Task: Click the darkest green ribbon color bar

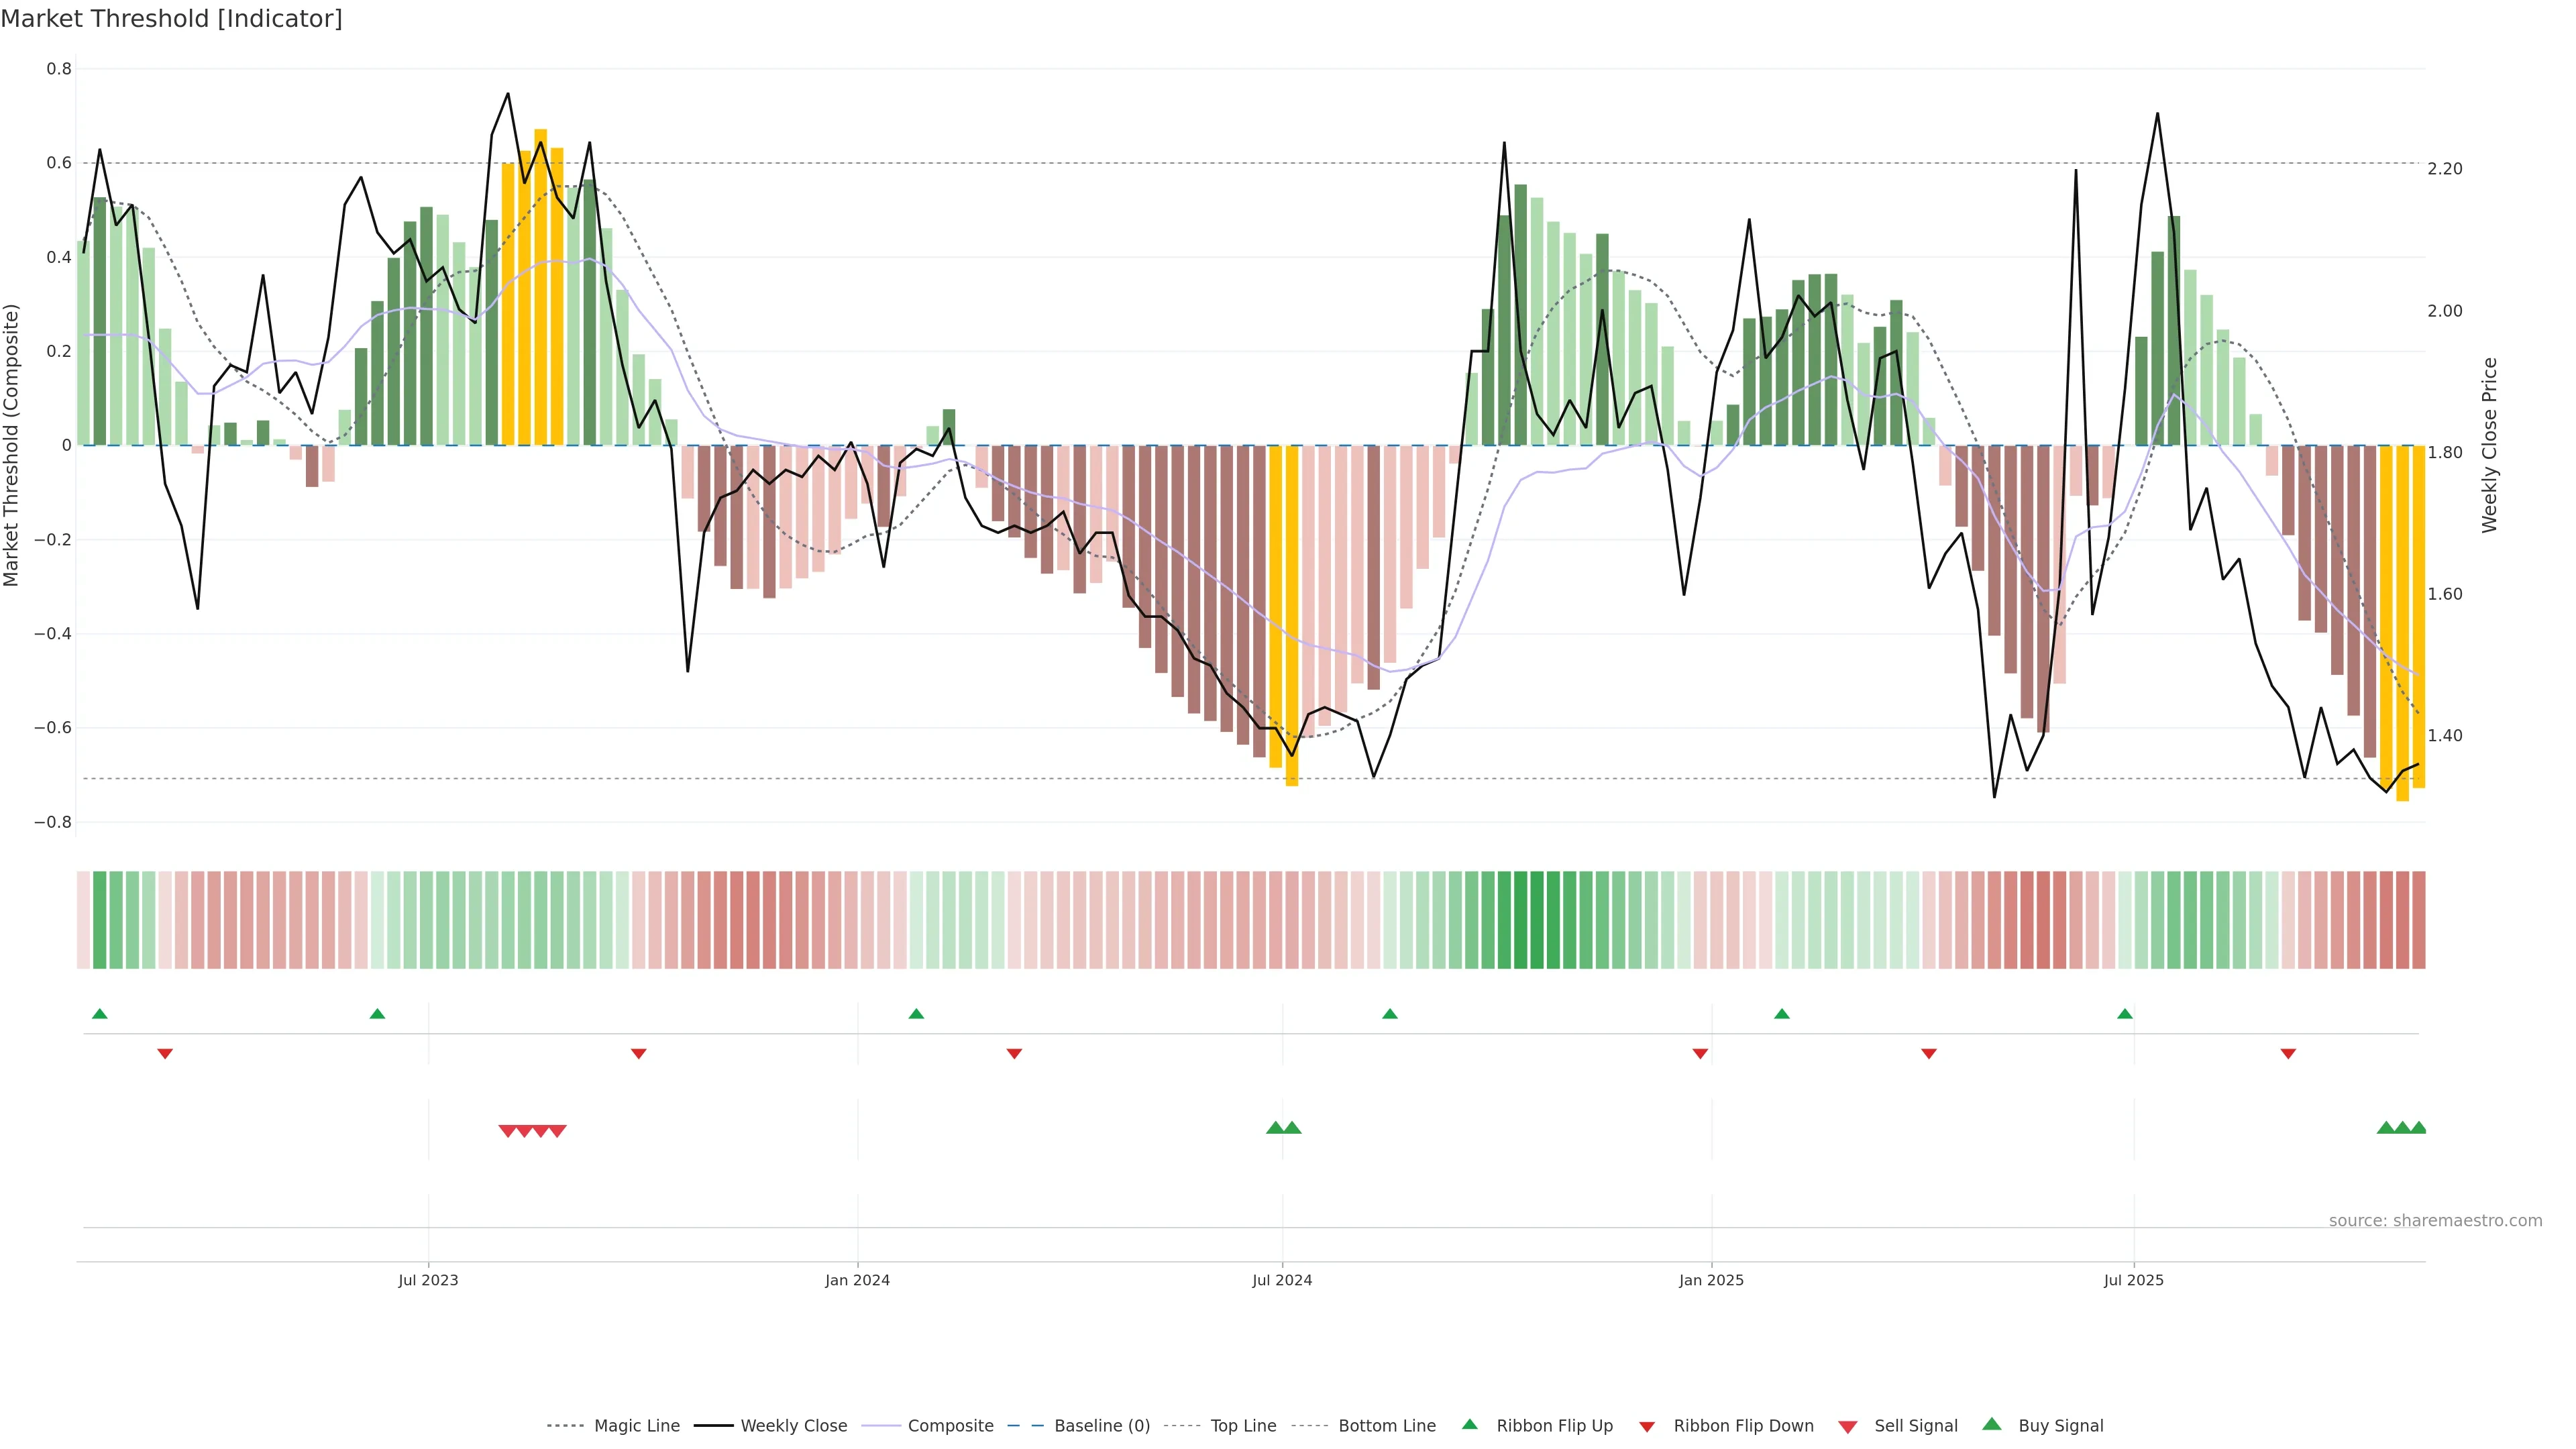Action: pyautogui.click(x=1521, y=919)
